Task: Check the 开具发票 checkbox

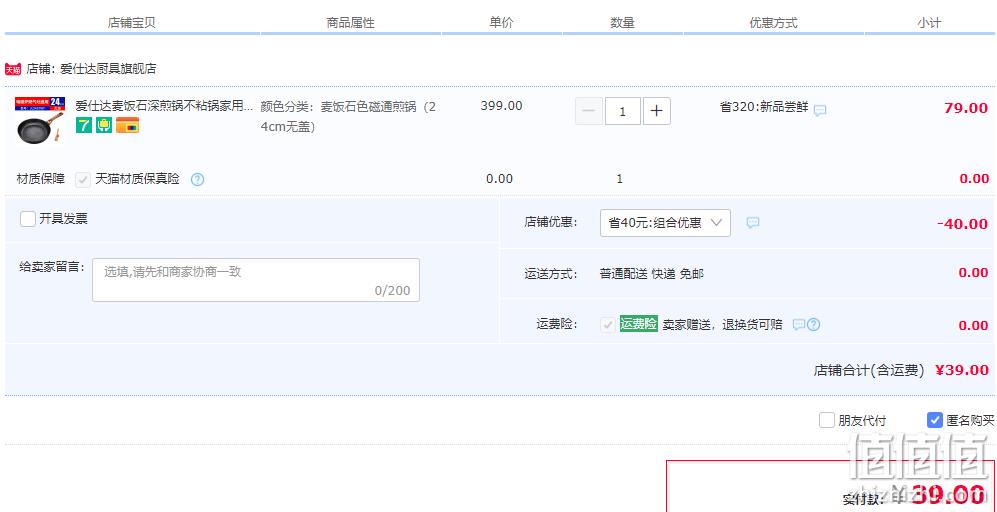Action: point(27,219)
